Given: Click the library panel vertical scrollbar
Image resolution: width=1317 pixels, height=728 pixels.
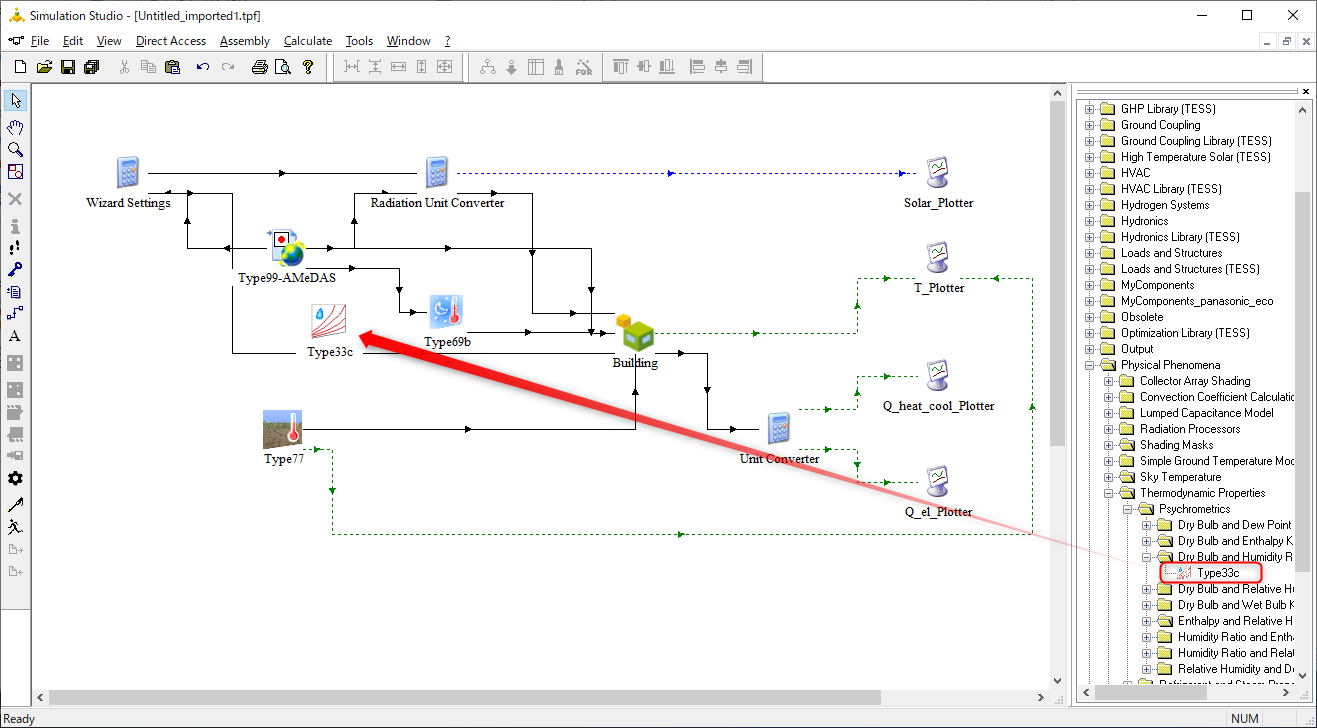Looking at the screenshot, I should tap(1302, 392).
